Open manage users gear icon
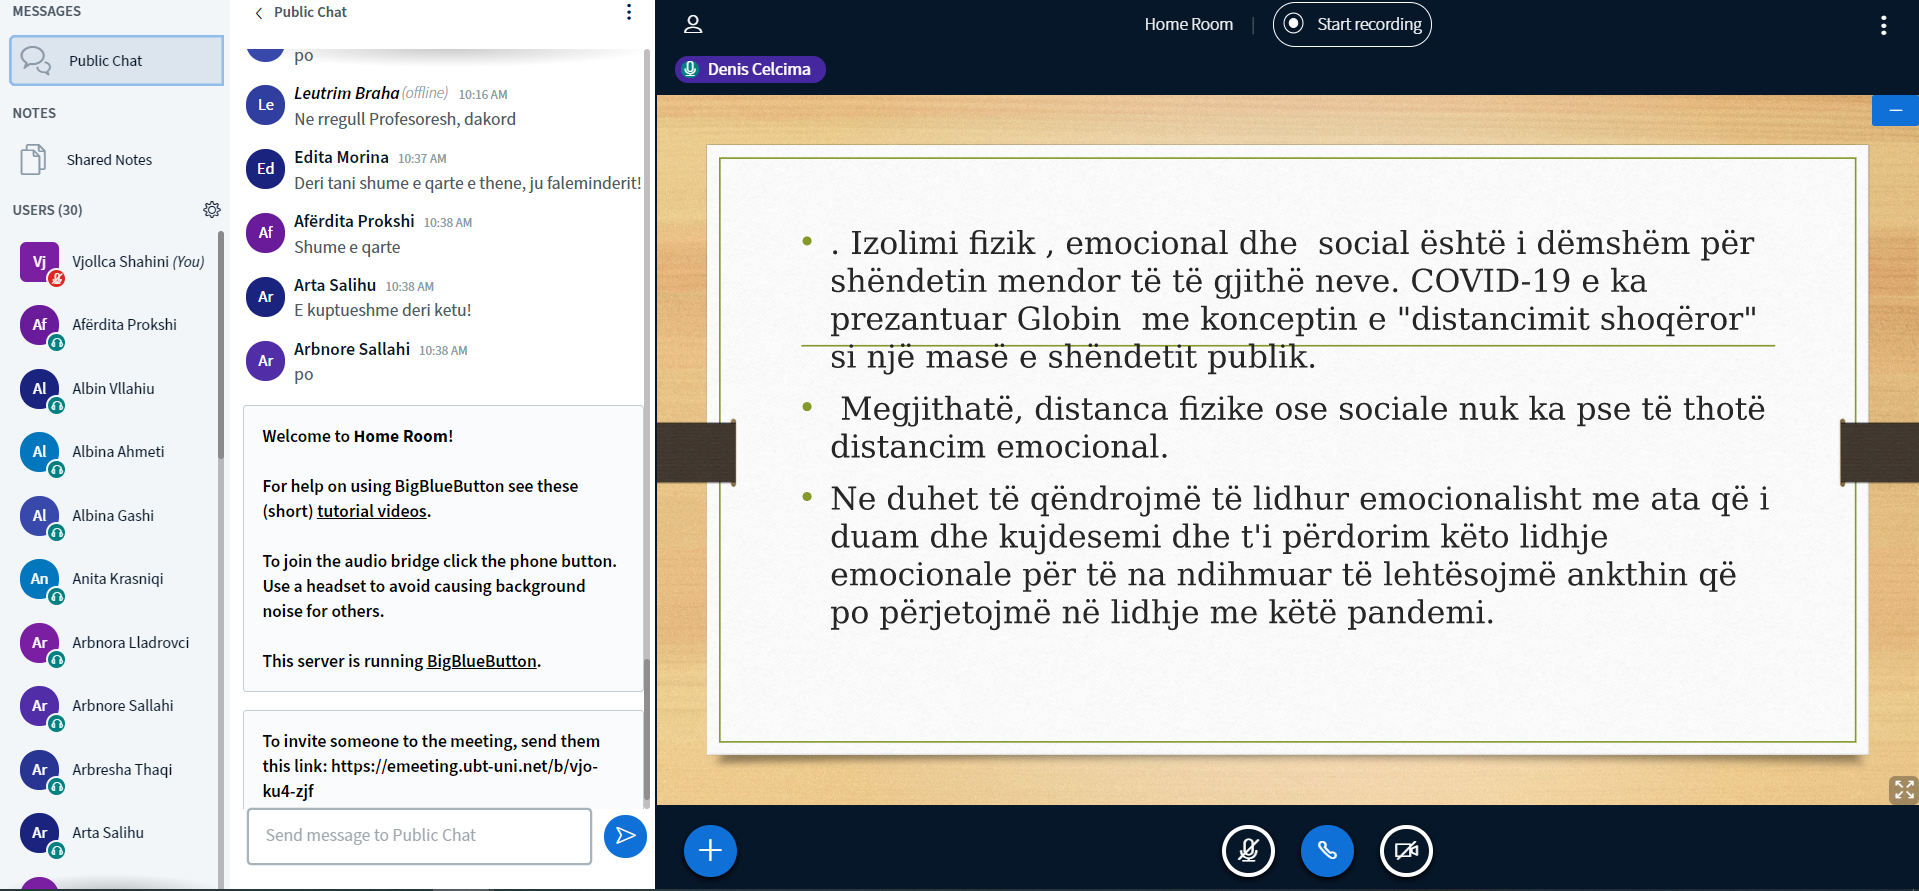The height and width of the screenshot is (891, 1919). [211, 210]
